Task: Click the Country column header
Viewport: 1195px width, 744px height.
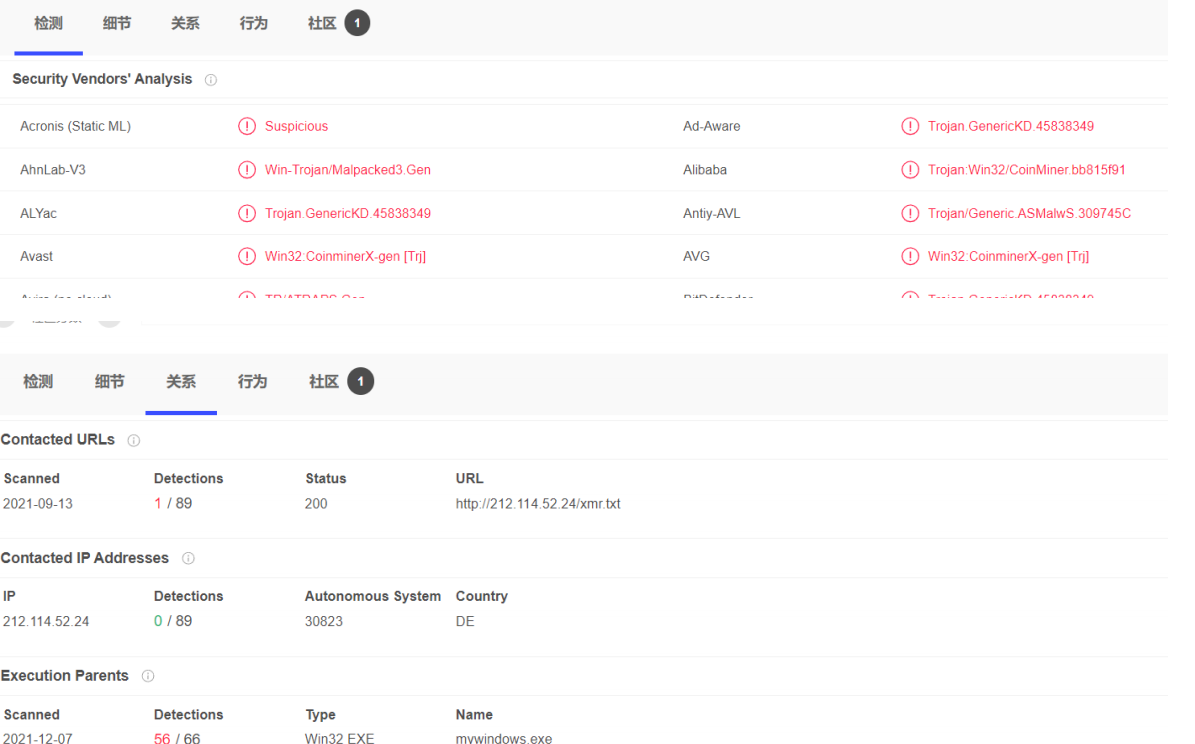Action: coord(482,596)
